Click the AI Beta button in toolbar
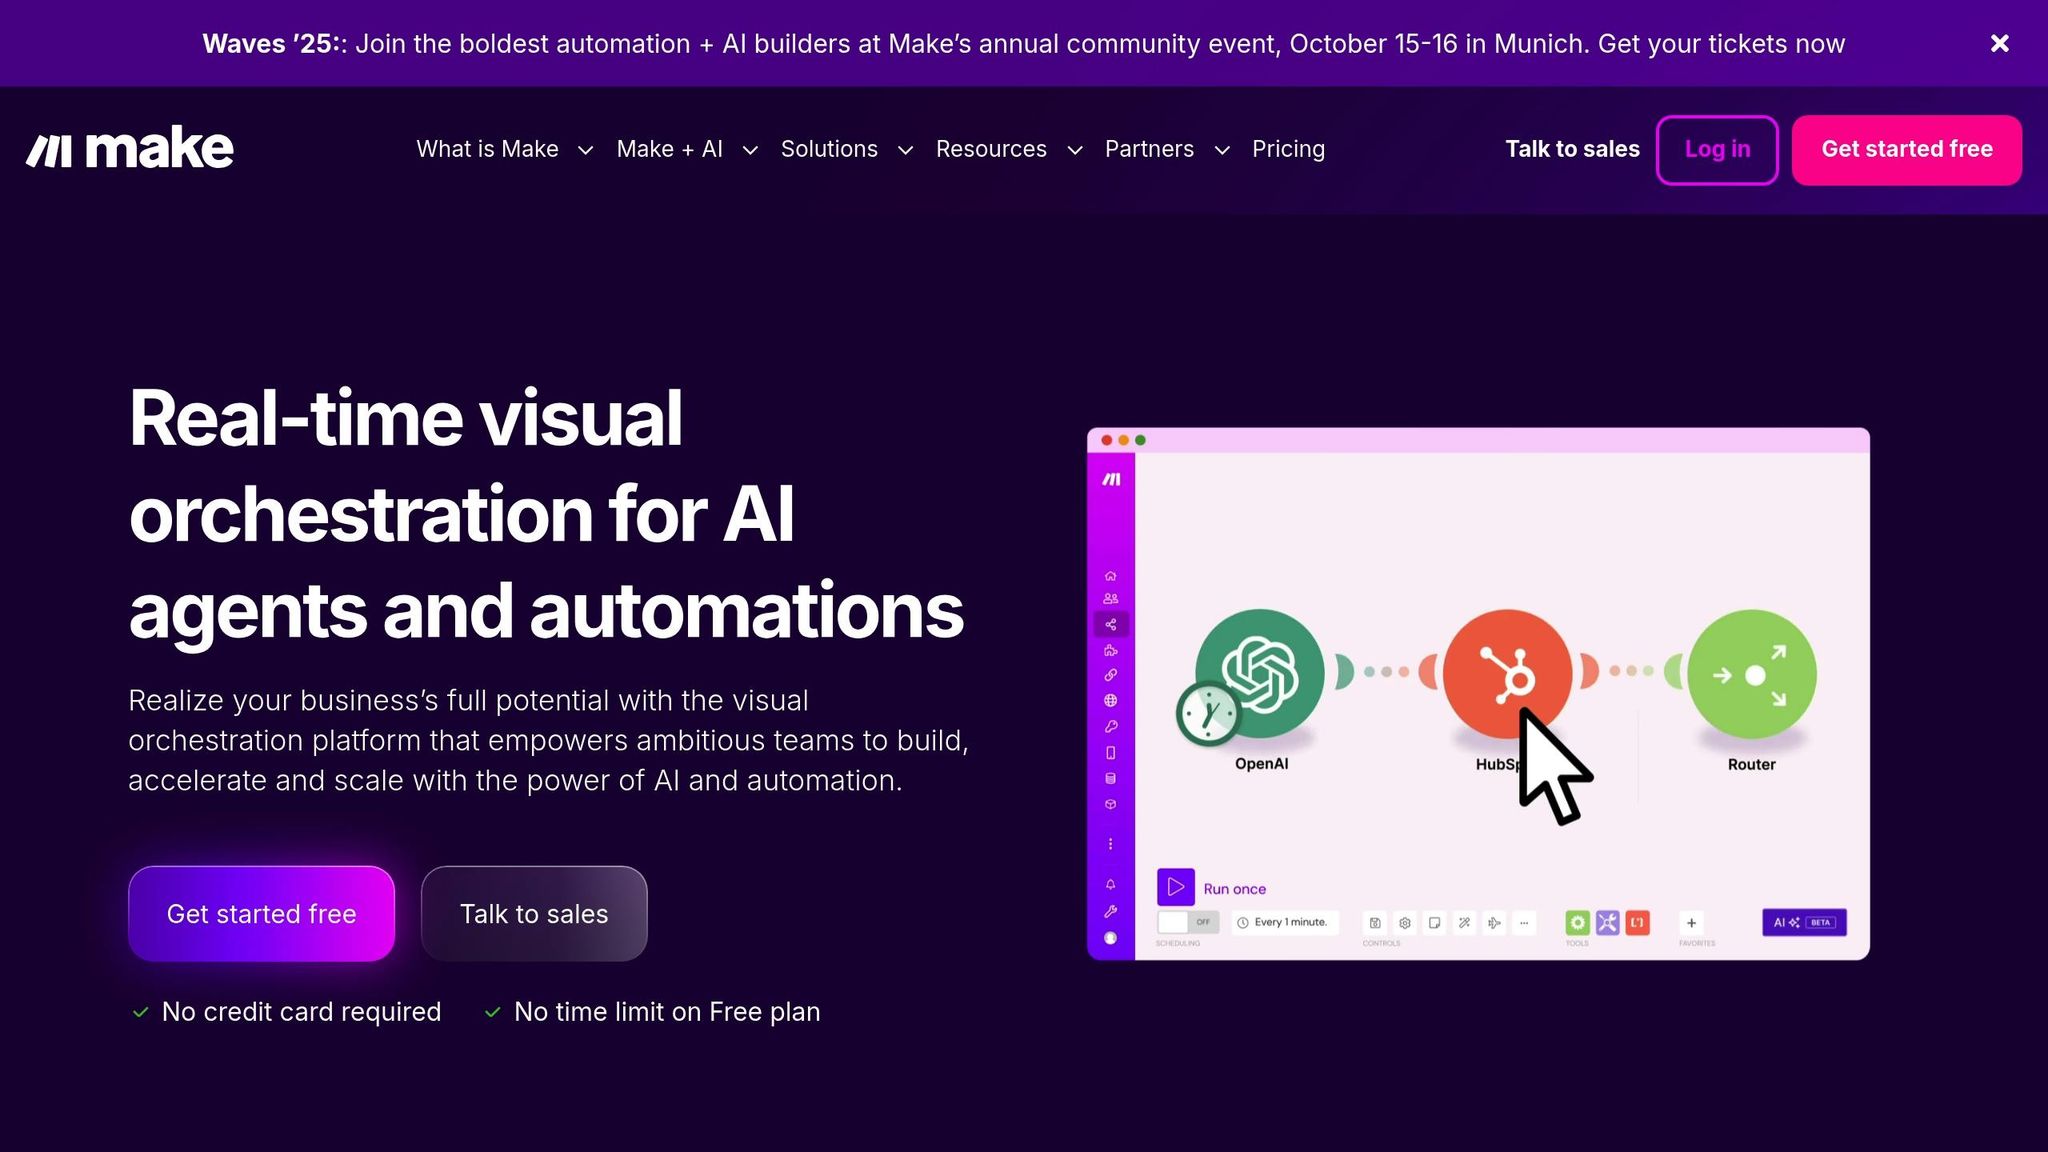The width and height of the screenshot is (2048, 1152). tap(1803, 922)
